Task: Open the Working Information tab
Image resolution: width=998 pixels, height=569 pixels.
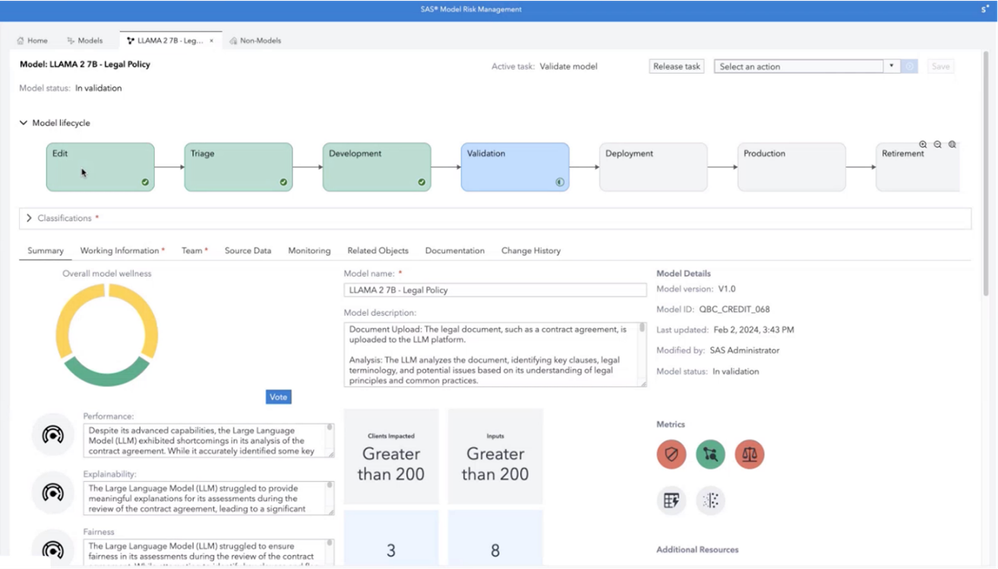Action: click(x=122, y=251)
